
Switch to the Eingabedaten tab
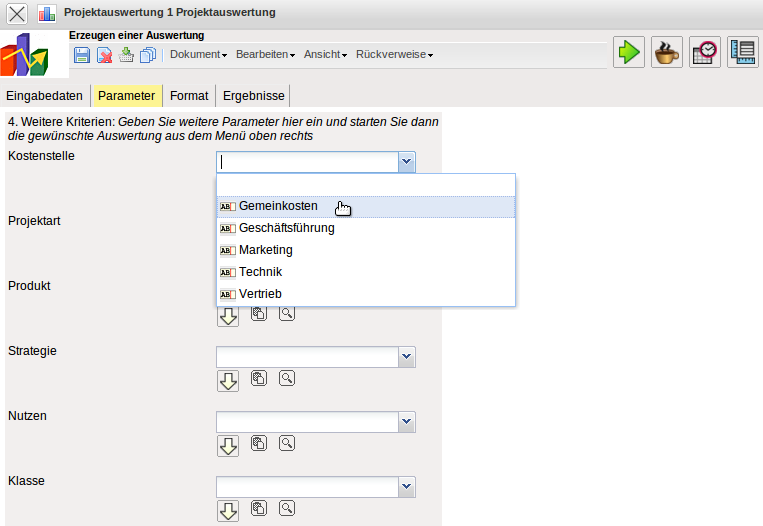[x=44, y=96]
